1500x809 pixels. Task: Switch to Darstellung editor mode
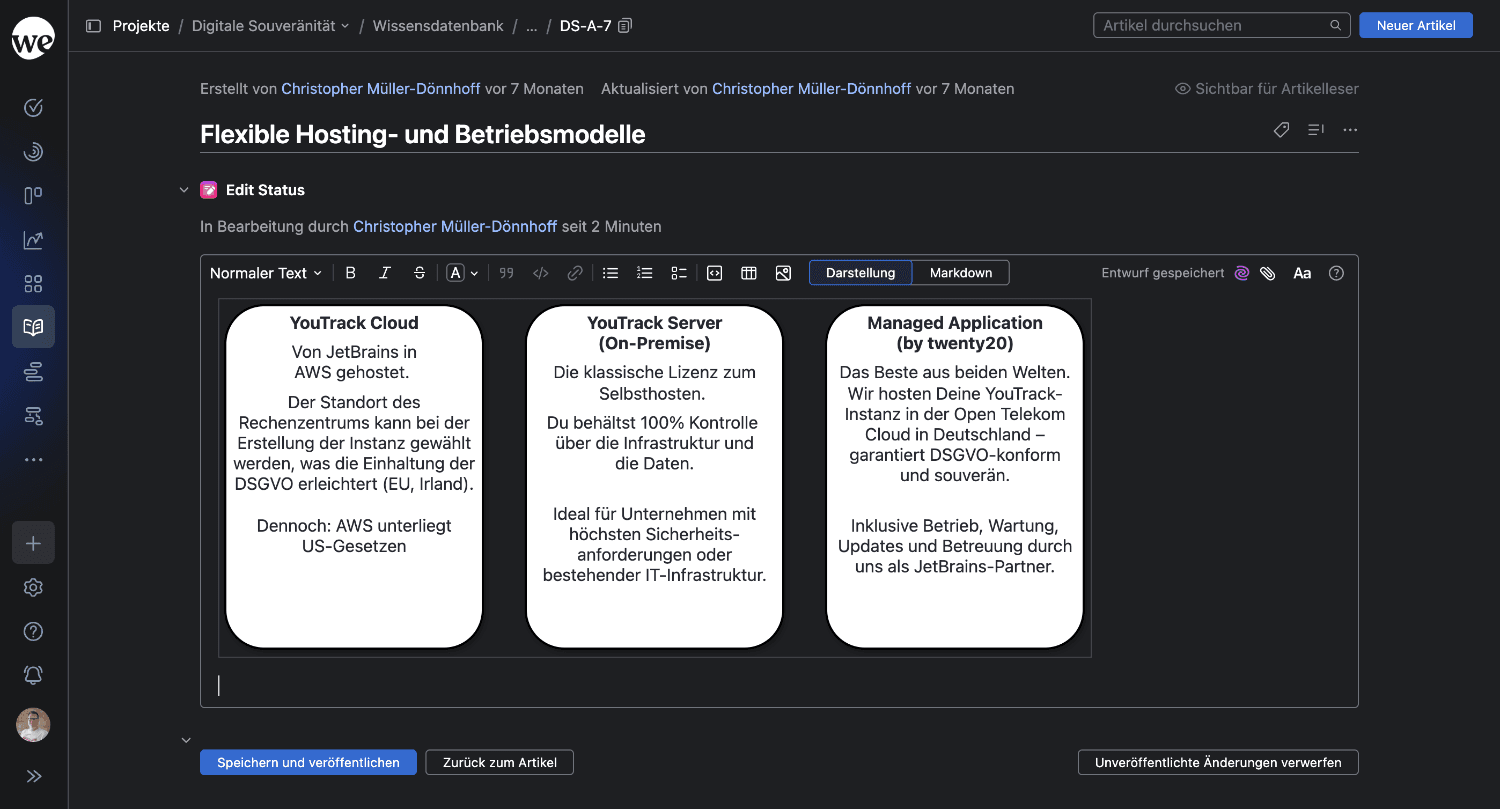pos(860,273)
